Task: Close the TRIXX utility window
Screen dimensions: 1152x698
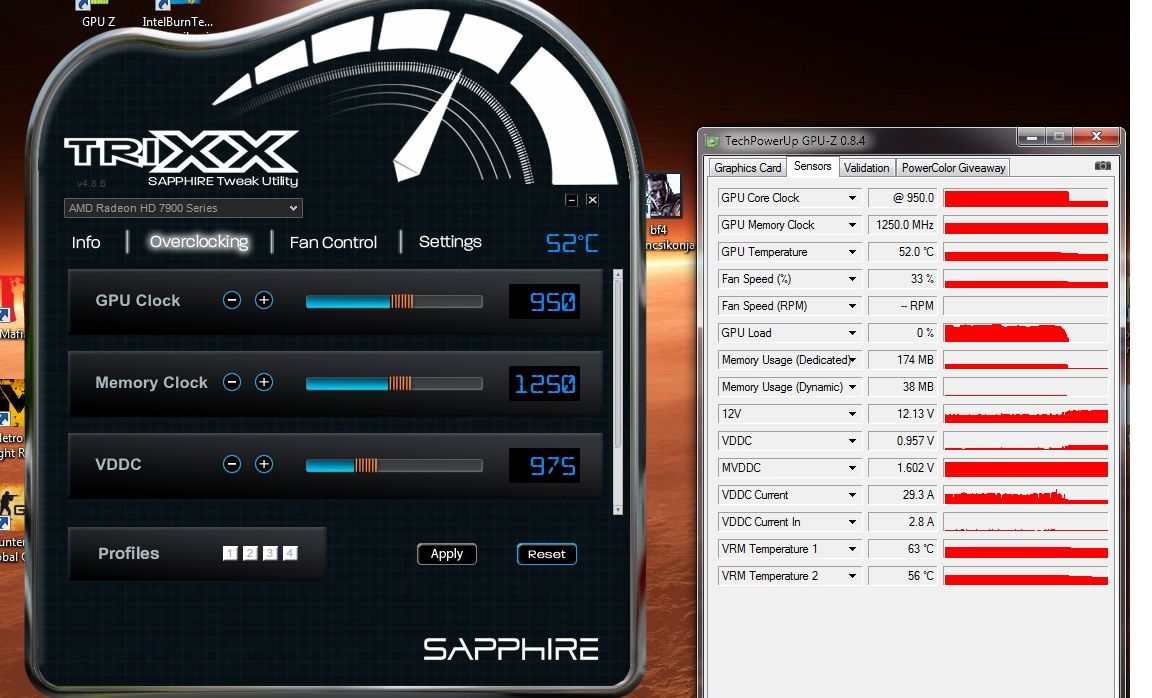Action: (592, 200)
